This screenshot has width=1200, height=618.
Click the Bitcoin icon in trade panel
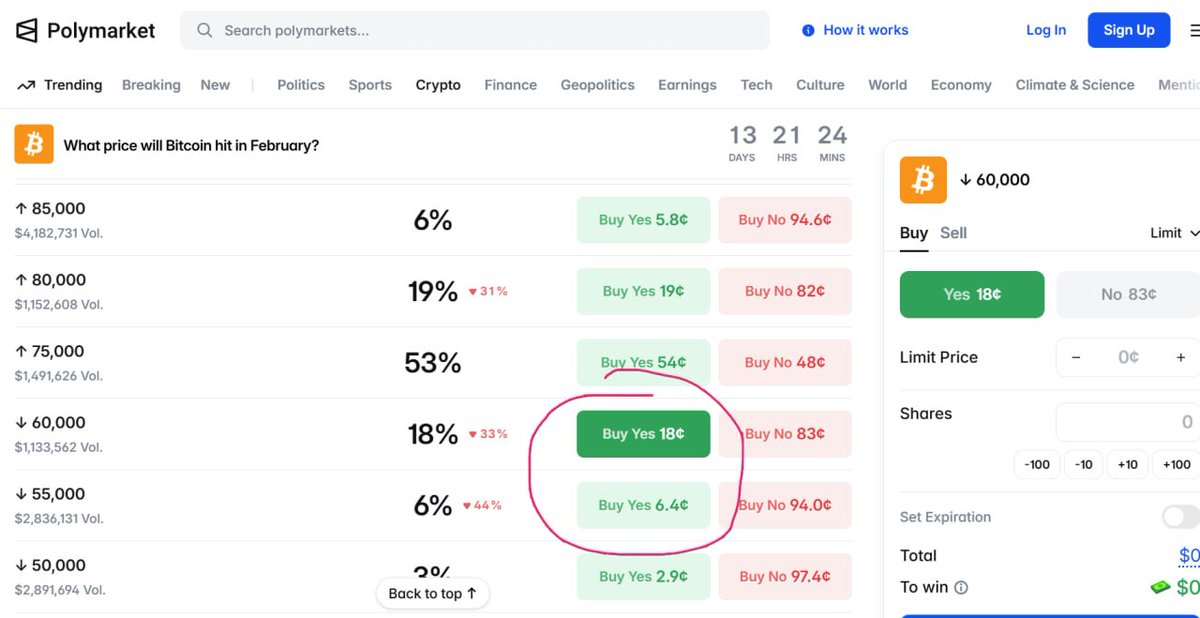coord(923,180)
